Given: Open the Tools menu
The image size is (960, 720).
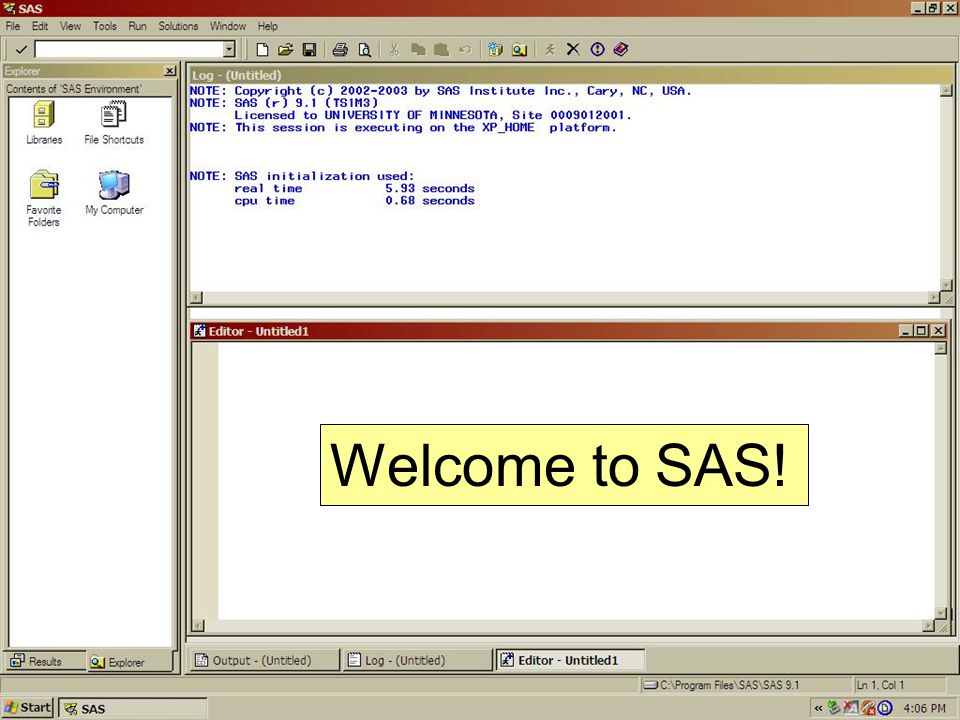Looking at the screenshot, I should [x=105, y=26].
